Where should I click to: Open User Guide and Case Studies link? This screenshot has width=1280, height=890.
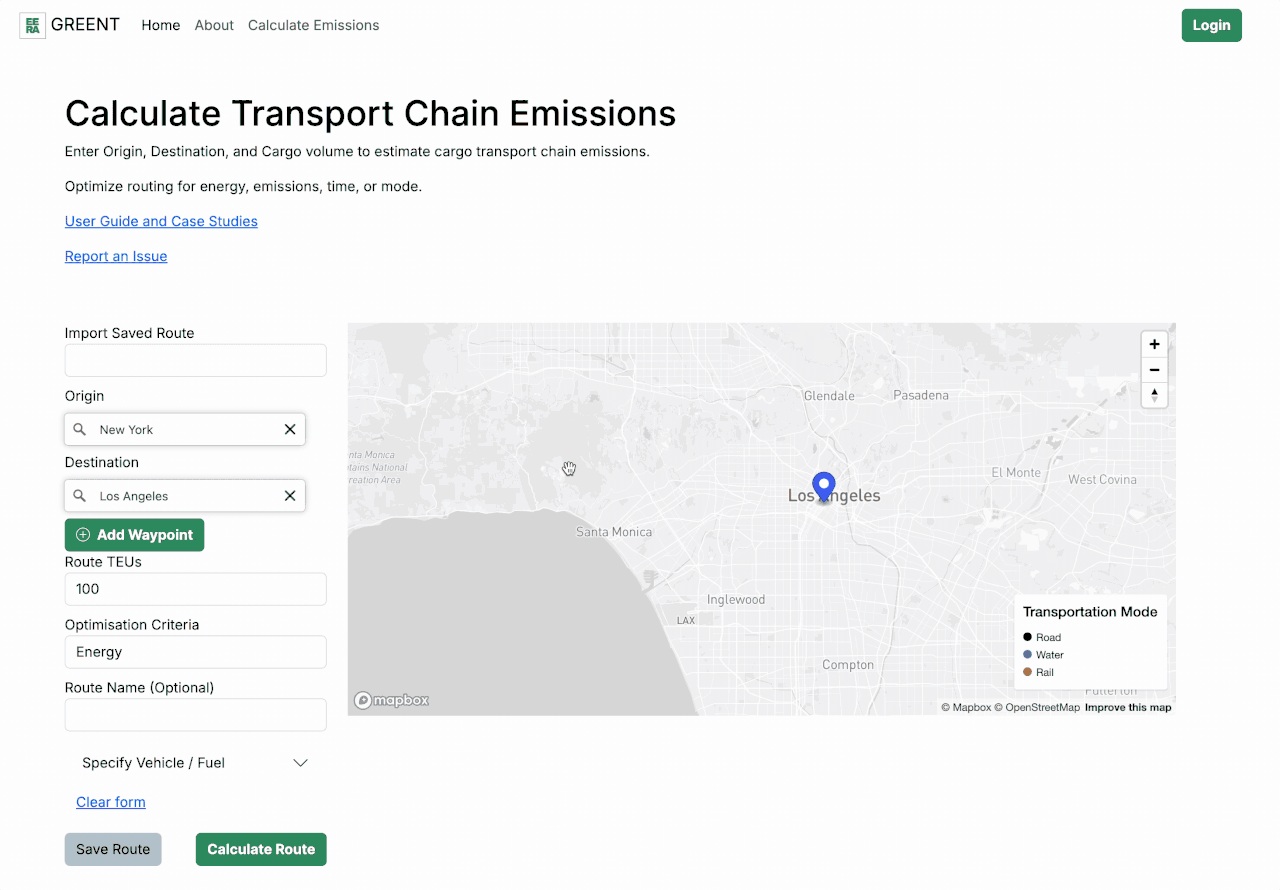(x=161, y=221)
